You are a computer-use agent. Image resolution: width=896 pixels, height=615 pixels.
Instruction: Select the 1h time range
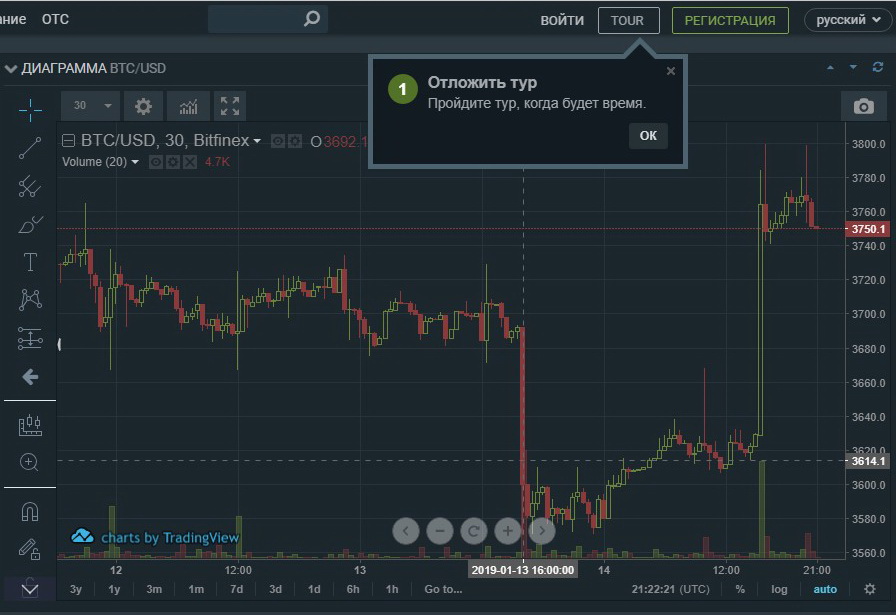pyautogui.click(x=391, y=589)
